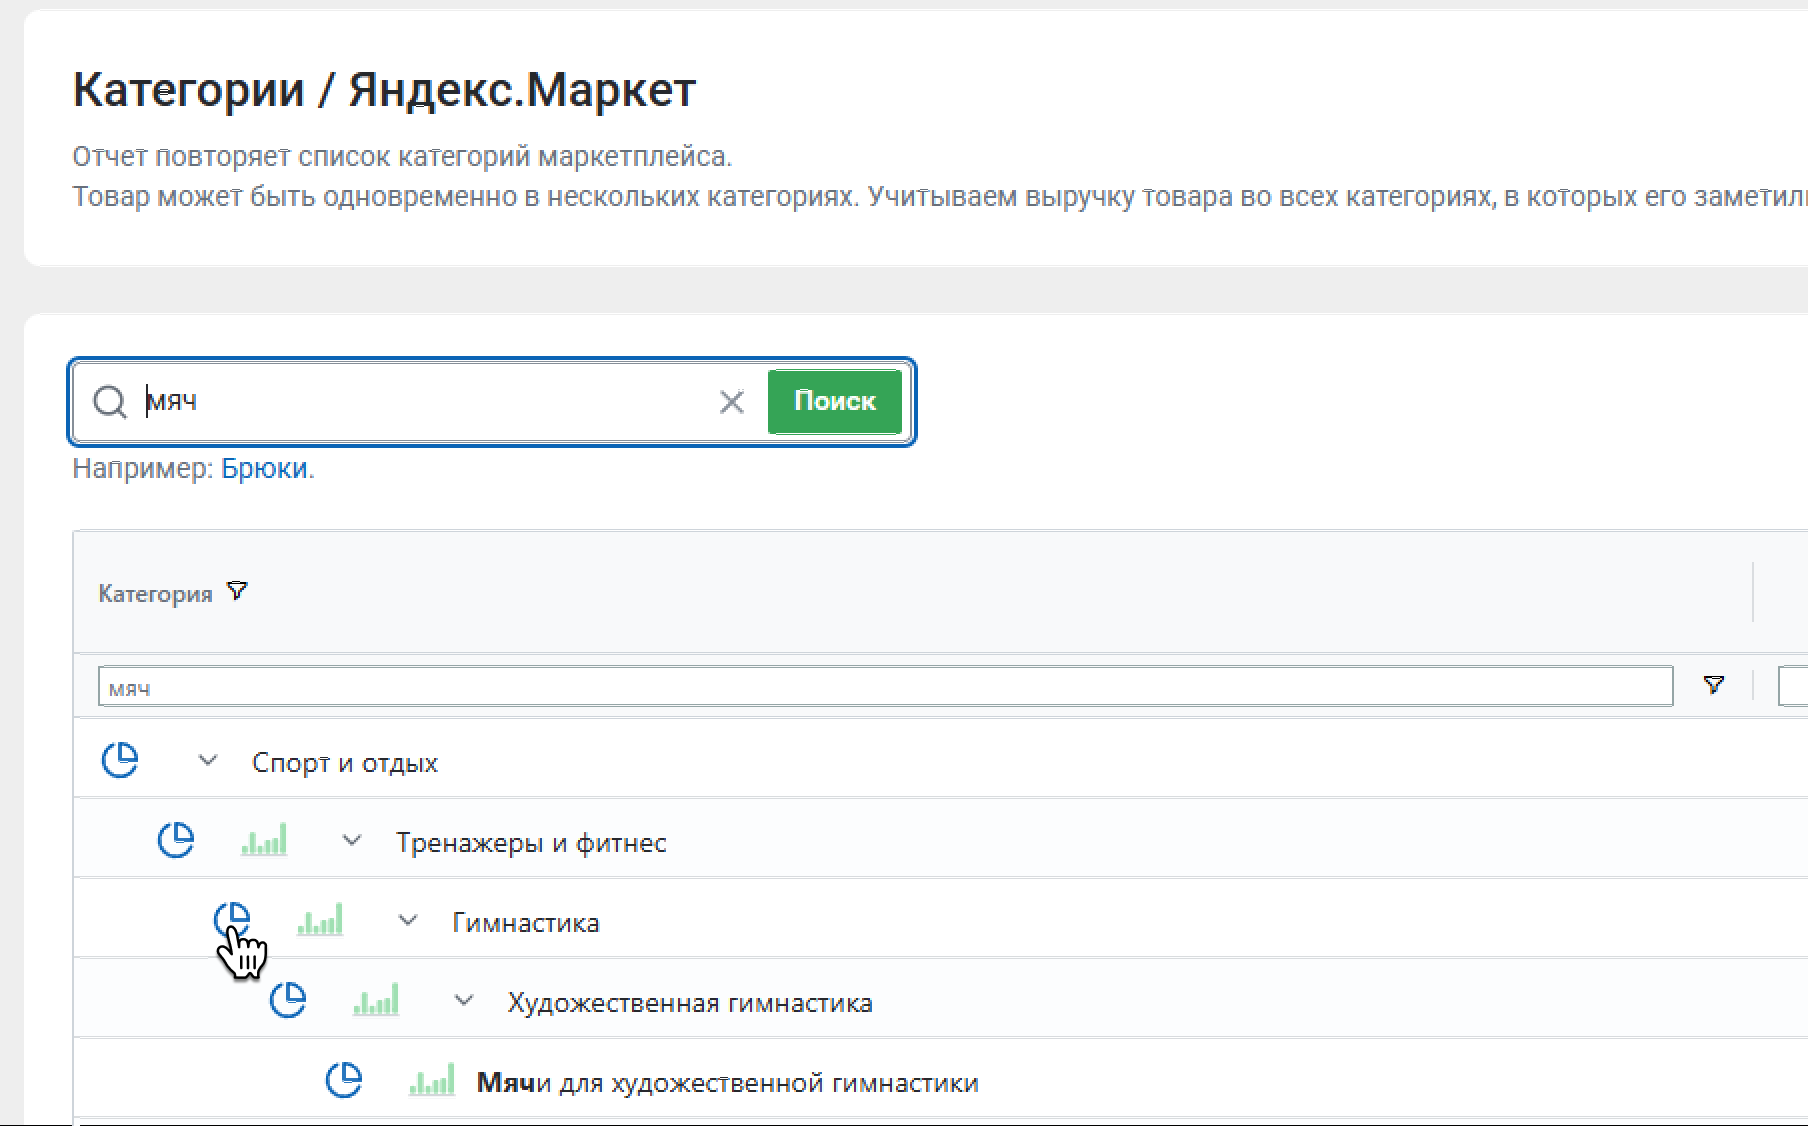
Task: Collapse the Спорт и отдых row
Action: coord(208,761)
